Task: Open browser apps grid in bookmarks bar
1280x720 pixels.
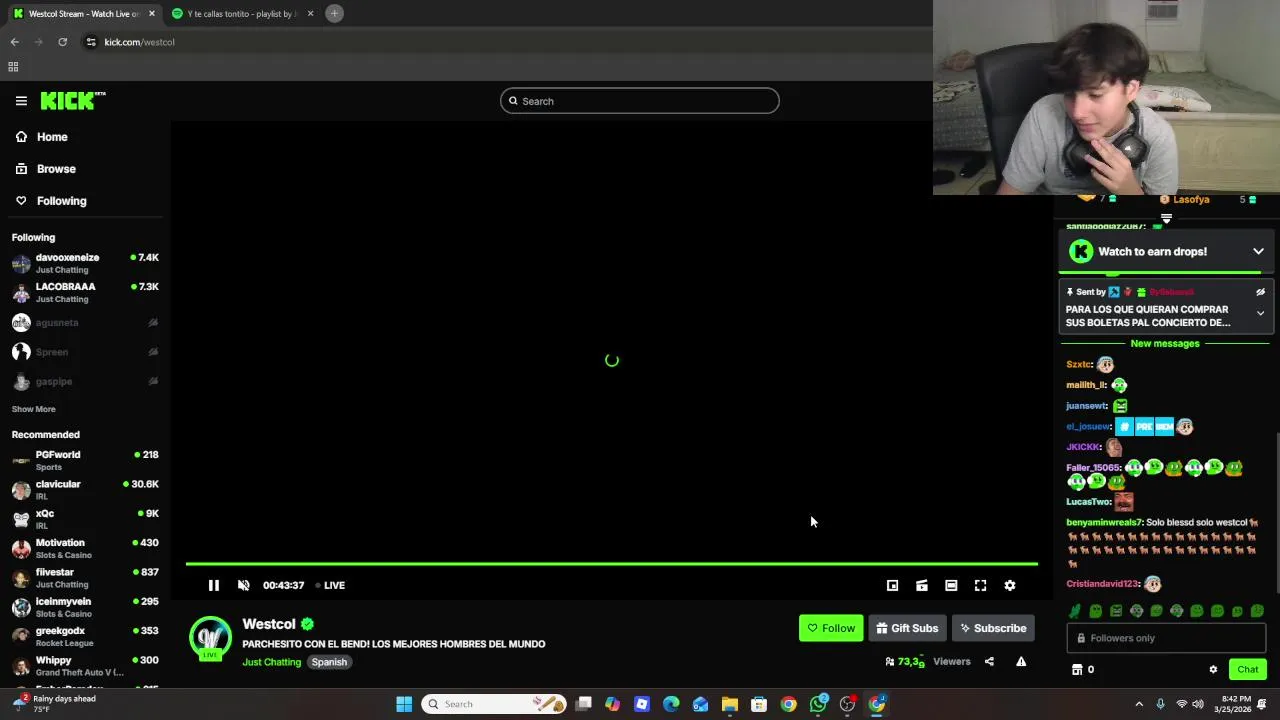Action: click(13, 67)
